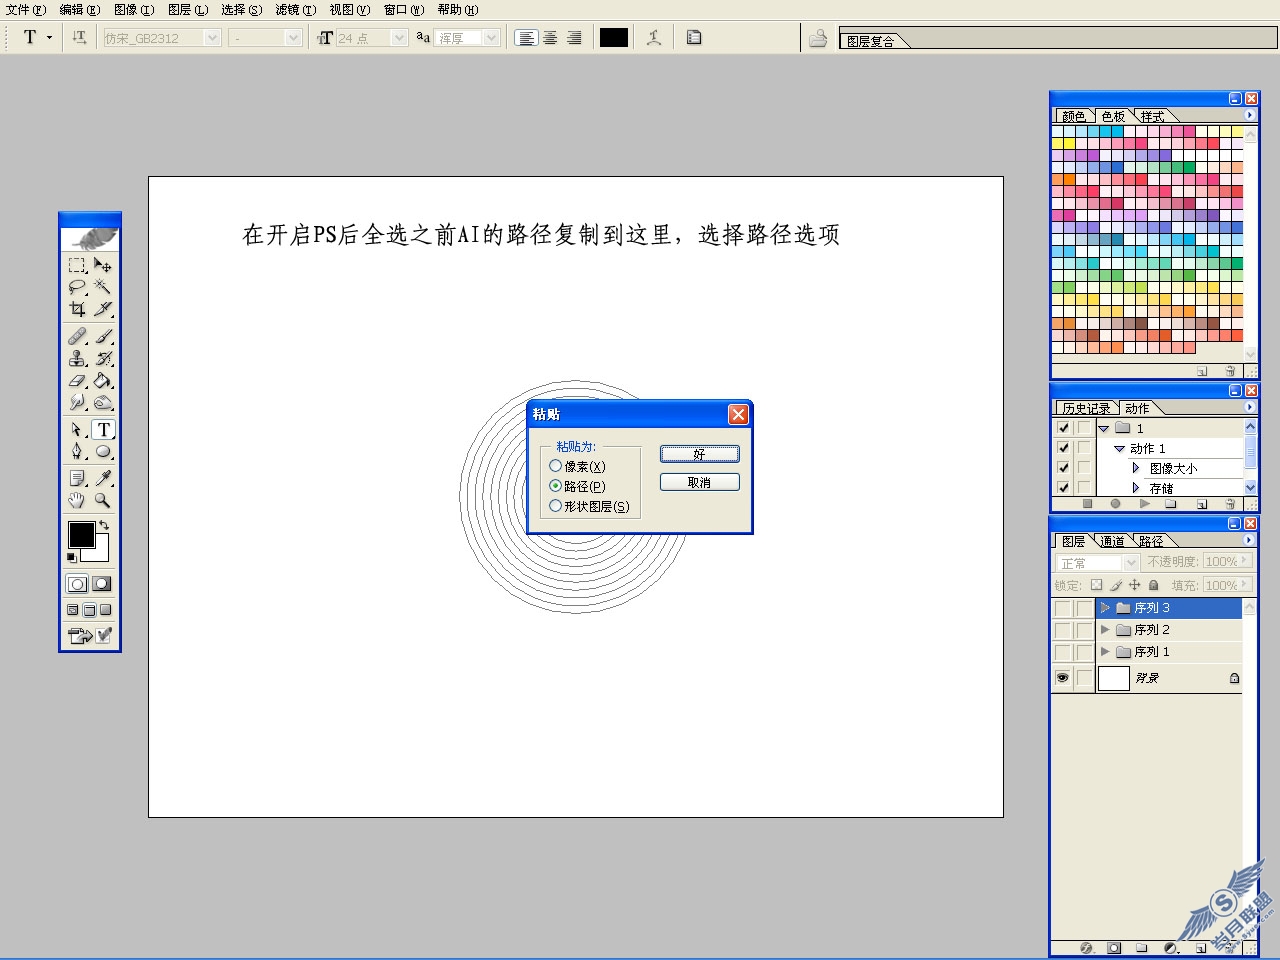This screenshot has height=960, width=1280.
Task: Click the 取消 button
Action: (700, 482)
